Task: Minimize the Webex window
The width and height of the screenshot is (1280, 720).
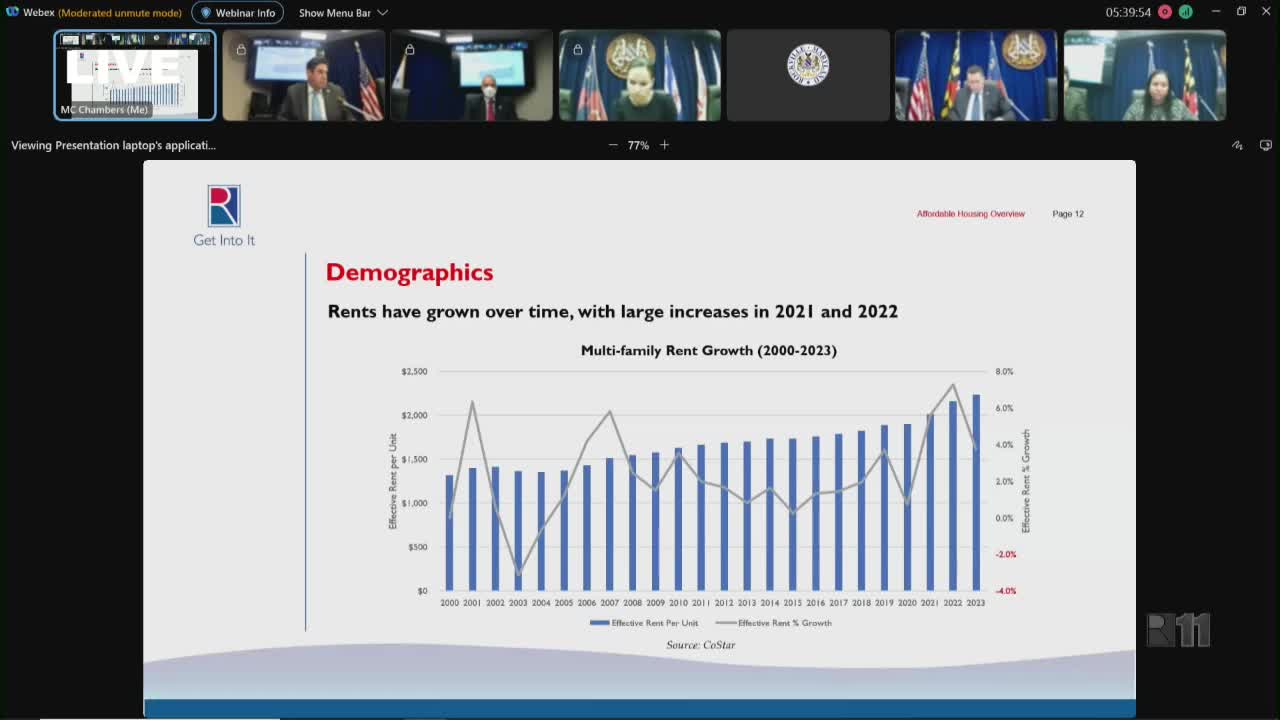Action: pyautogui.click(x=1216, y=12)
